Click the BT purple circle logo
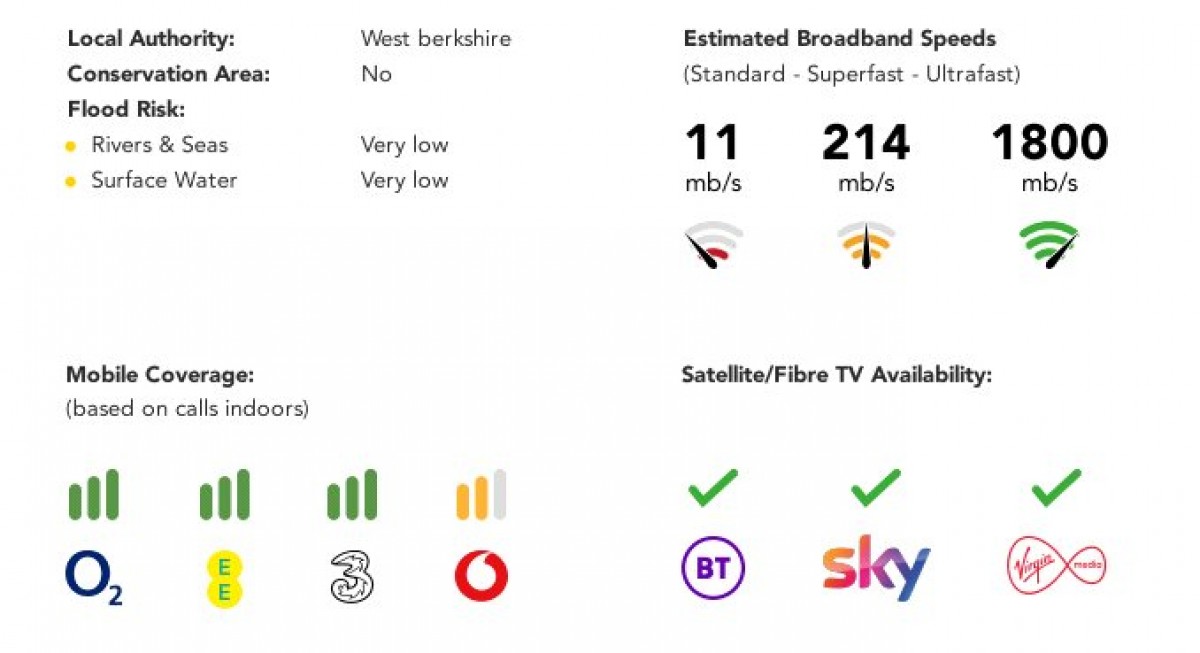Screen dimensions: 1200x653 (712, 569)
